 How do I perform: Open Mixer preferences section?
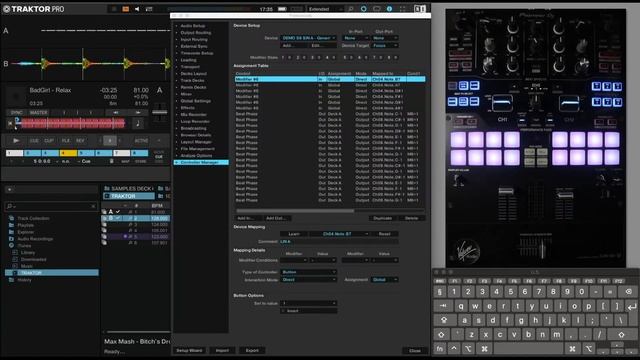tap(186, 94)
